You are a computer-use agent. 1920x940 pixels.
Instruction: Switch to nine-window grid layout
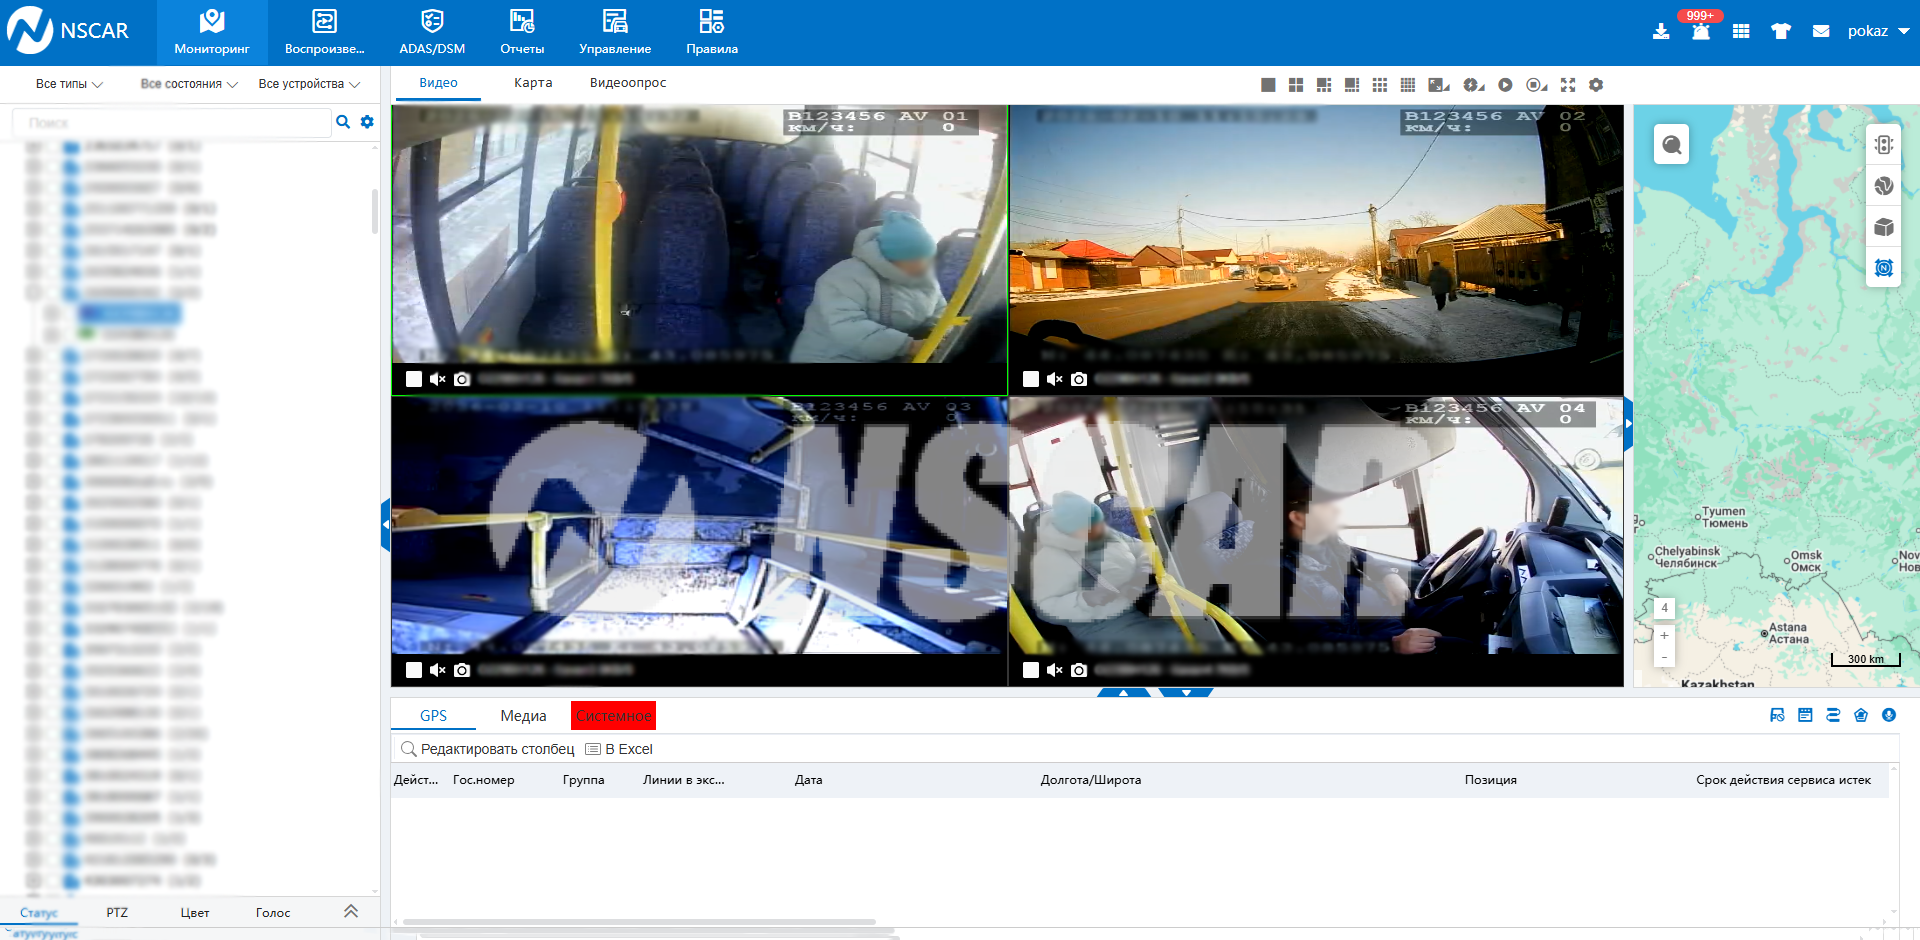pos(1380,85)
